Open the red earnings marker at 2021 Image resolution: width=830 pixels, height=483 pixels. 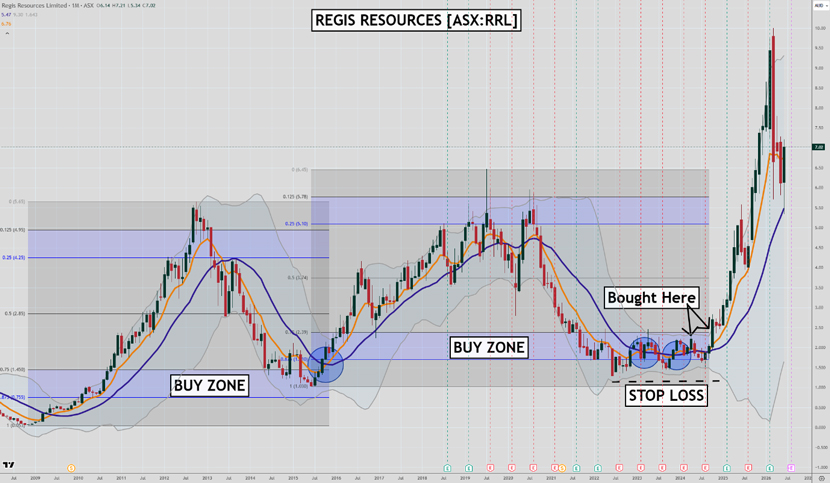point(554,468)
